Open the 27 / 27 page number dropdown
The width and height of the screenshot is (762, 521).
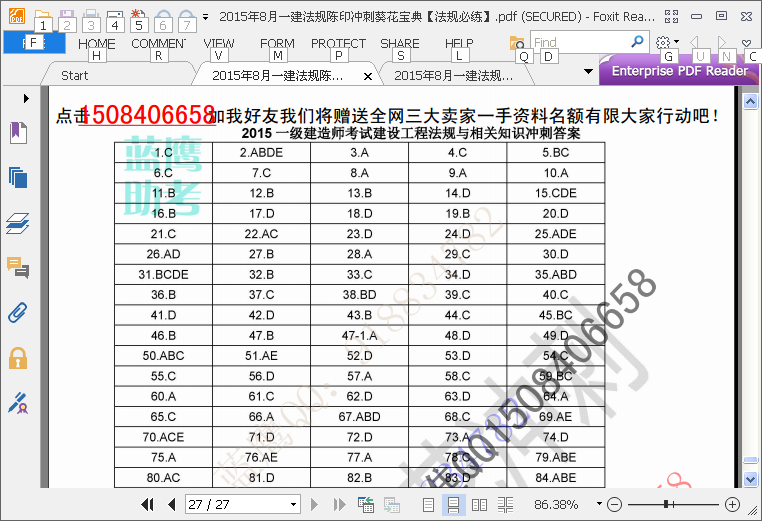pyautogui.click(x=294, y=504)
